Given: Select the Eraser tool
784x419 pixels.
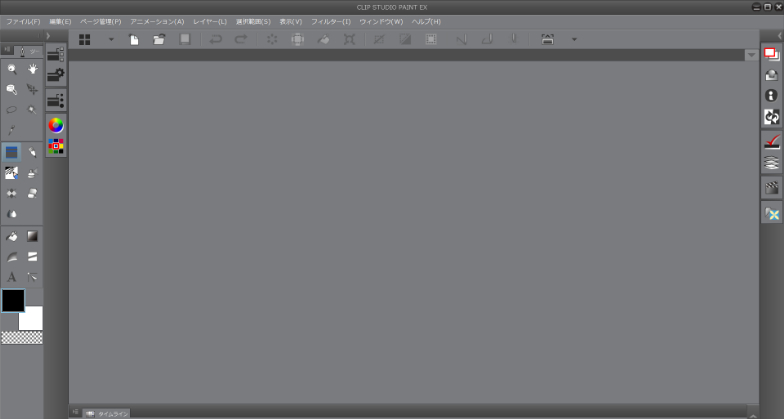Looking at the screenshot, I should (x=32, y=194).
